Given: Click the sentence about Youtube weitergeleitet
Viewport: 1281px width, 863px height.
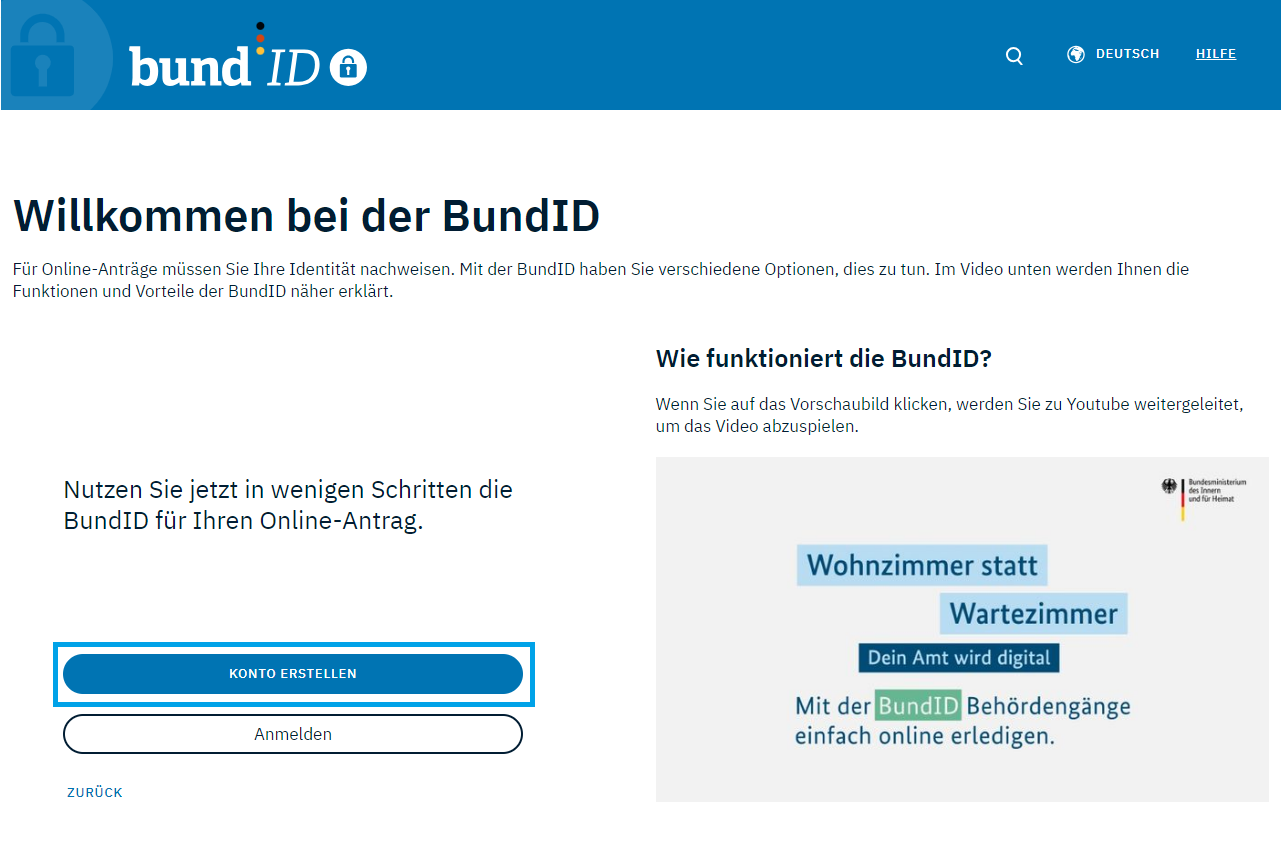Looking at the screenshot, I should coord(949,415).
